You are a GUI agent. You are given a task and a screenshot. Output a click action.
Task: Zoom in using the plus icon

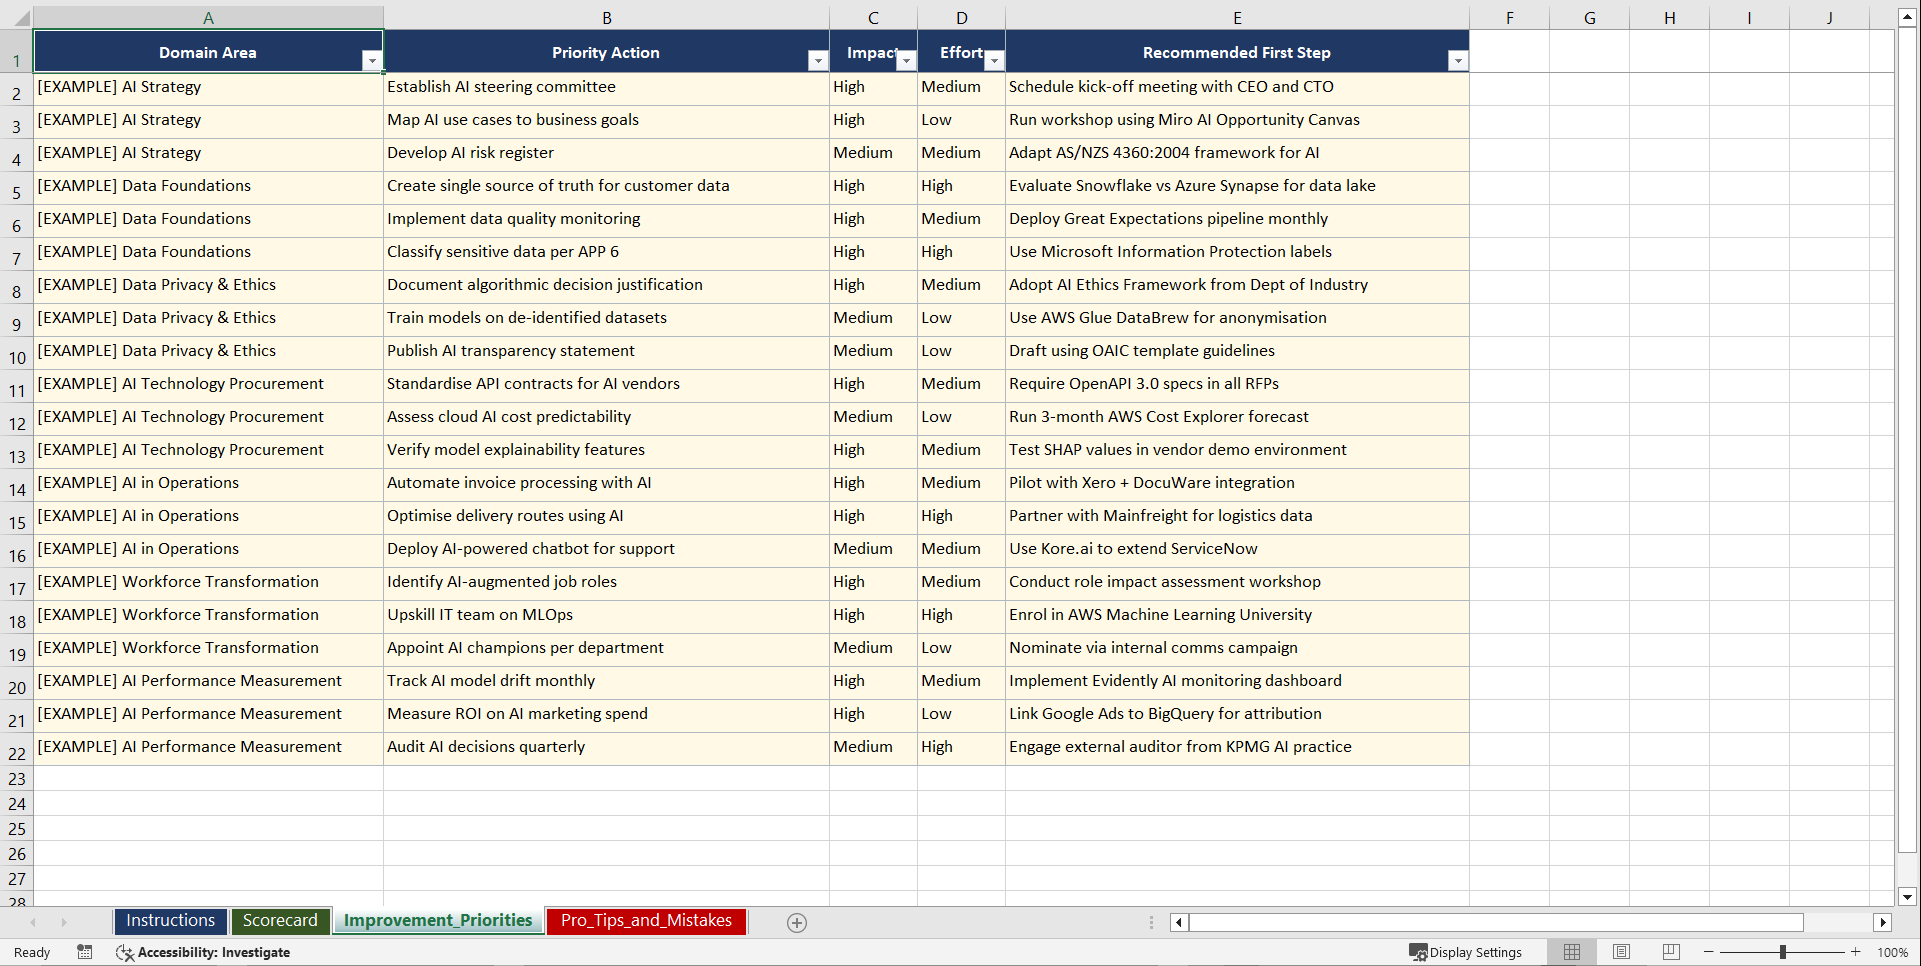[1855, 952]
